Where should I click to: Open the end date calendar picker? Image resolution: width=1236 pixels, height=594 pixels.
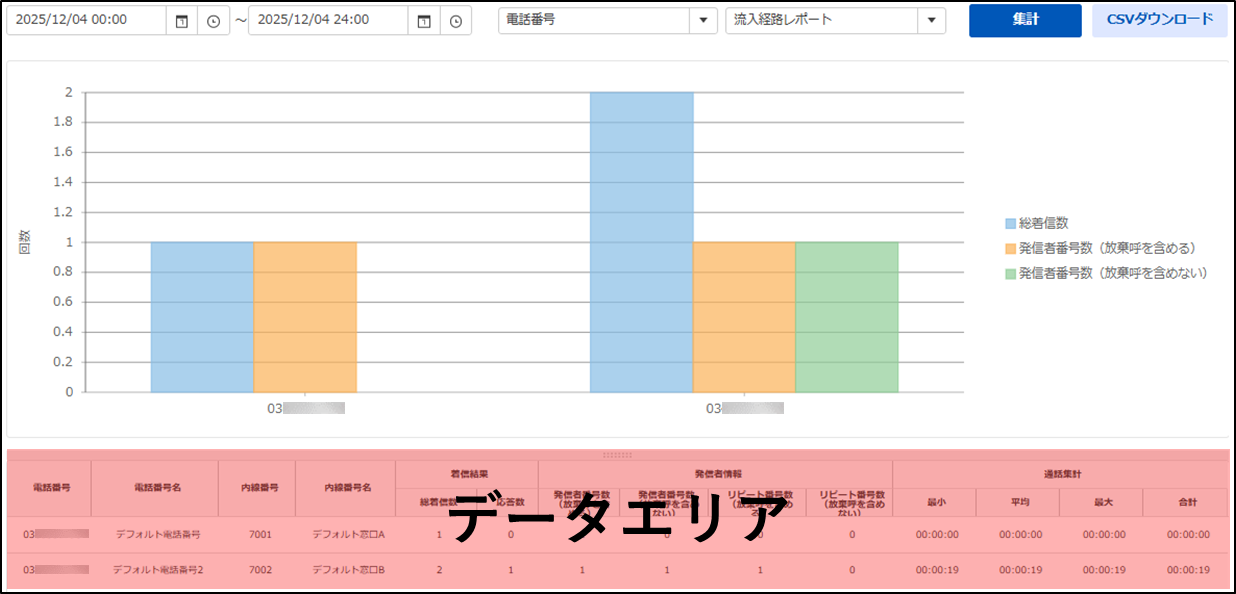(423, 21)
